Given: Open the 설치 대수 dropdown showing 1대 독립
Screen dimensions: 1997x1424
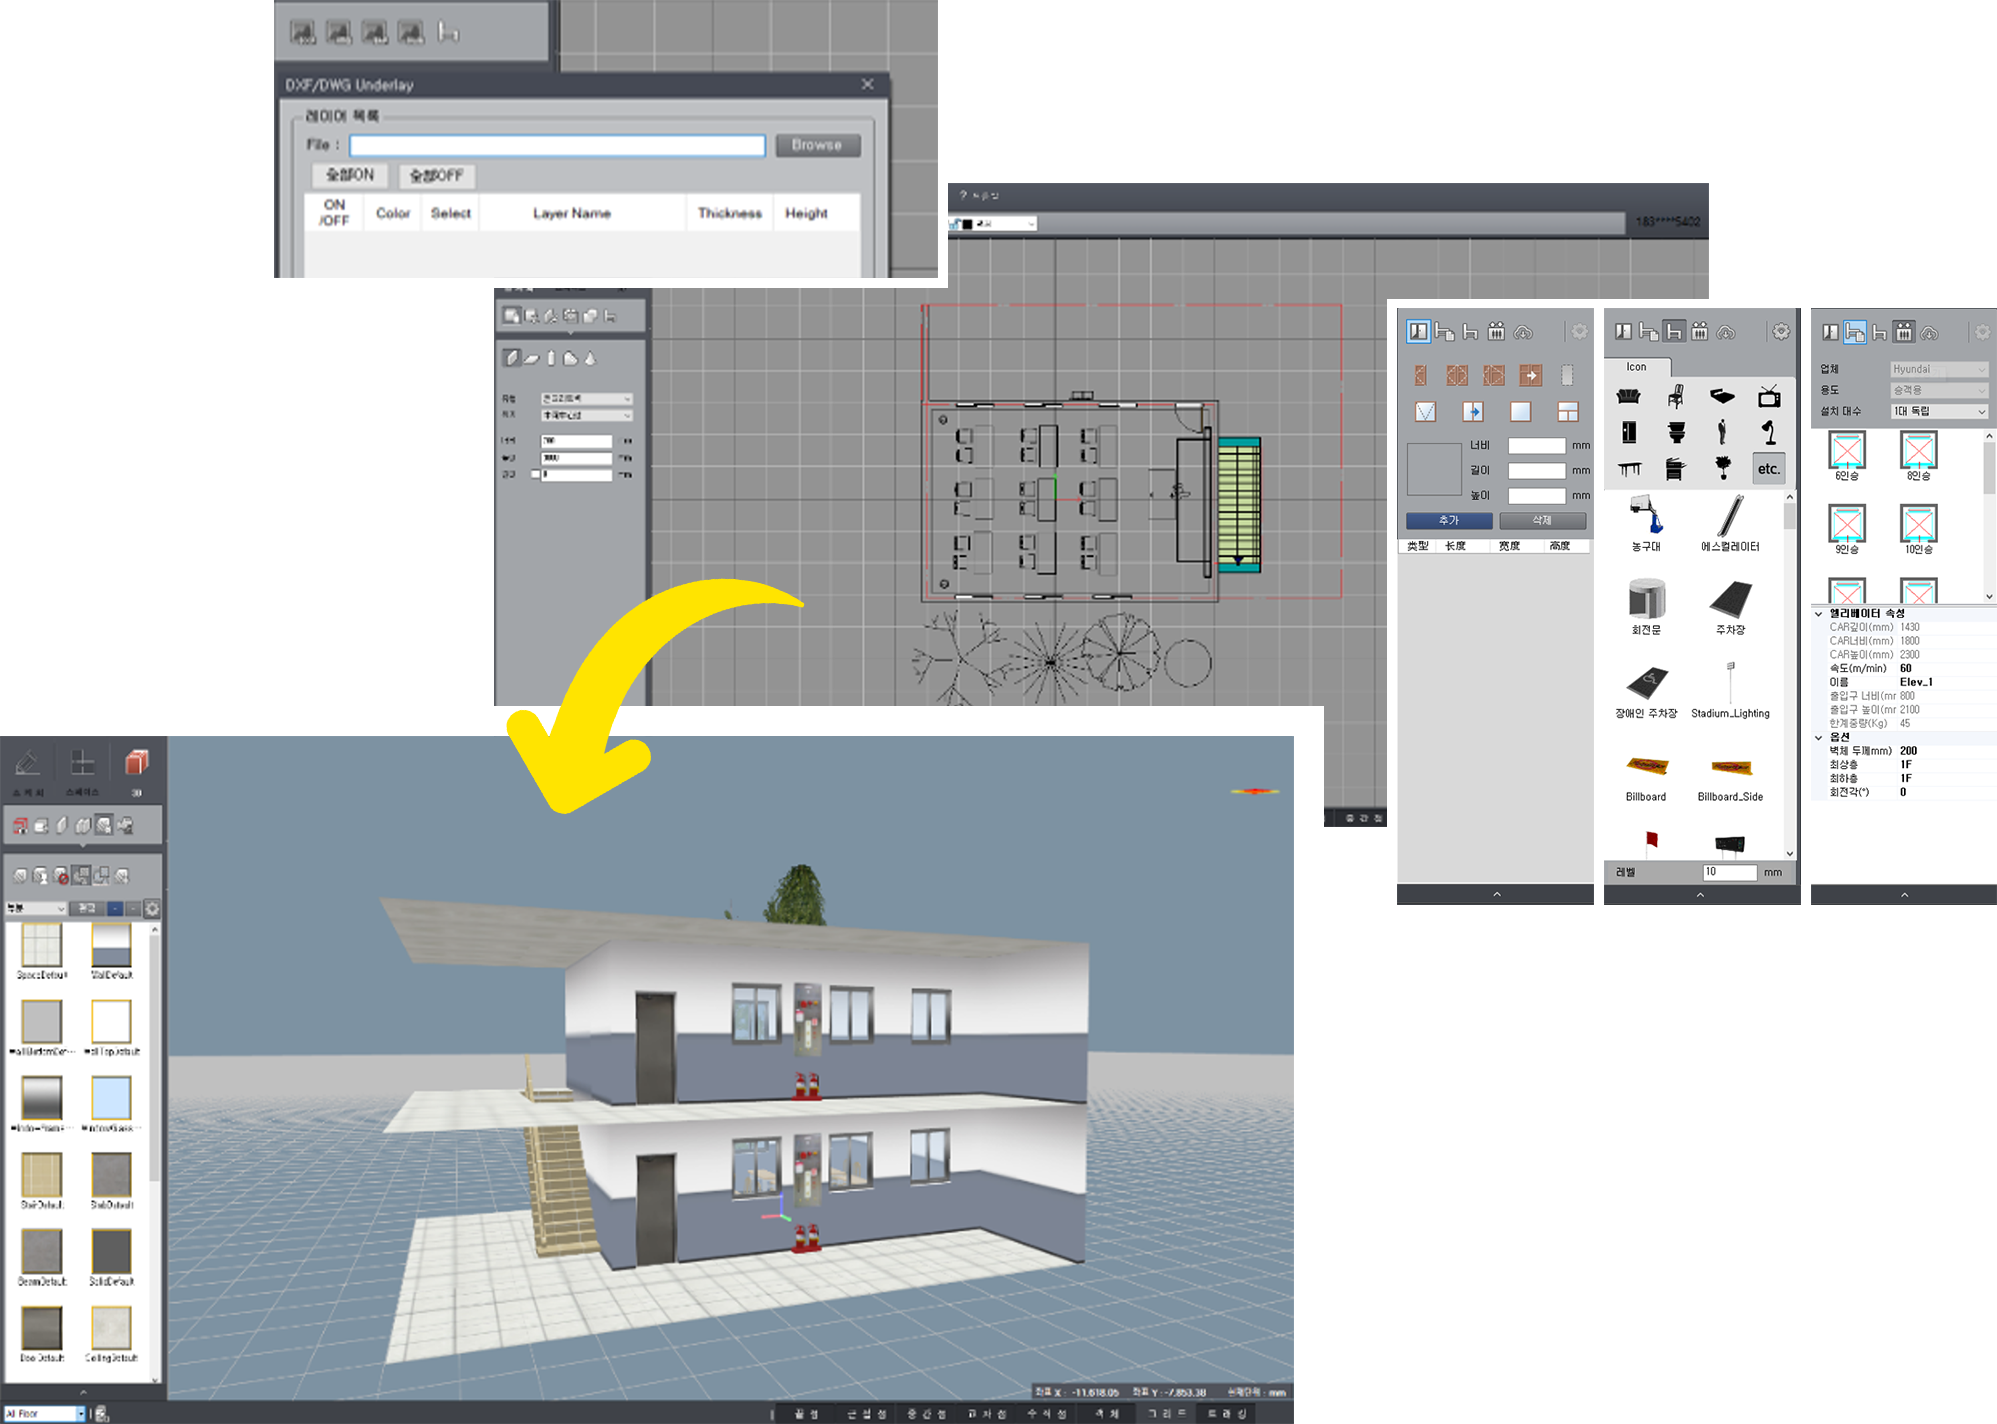Looking at the screenshot, I should (x=1939, y=411).
